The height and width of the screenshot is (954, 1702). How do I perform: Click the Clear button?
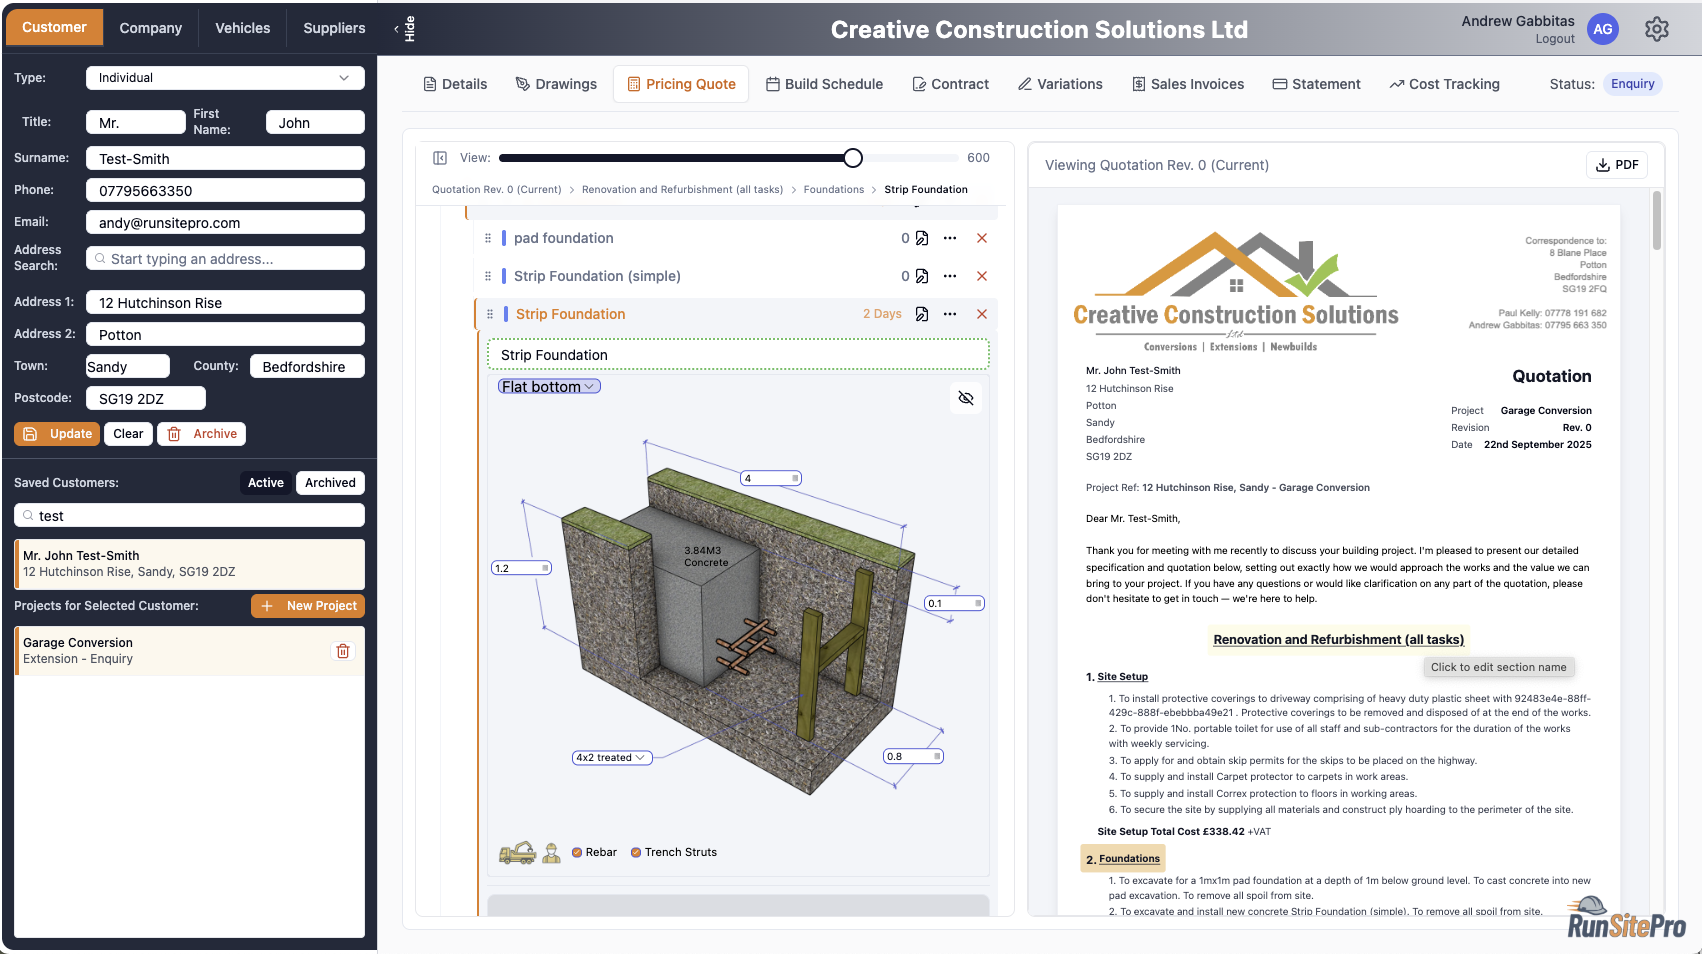[x=128, y=434]
